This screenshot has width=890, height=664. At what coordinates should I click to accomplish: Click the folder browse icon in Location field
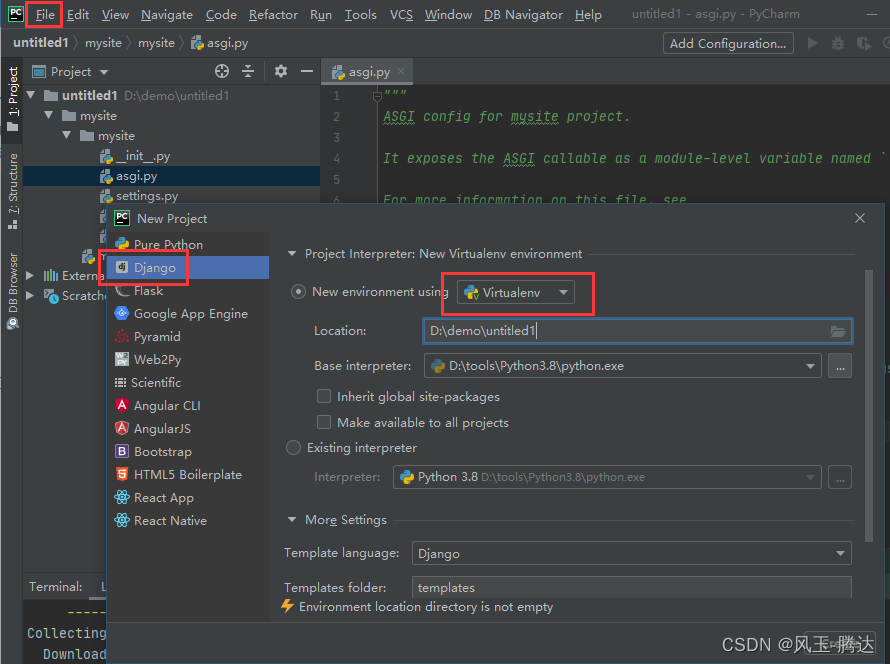pos(838,331)
